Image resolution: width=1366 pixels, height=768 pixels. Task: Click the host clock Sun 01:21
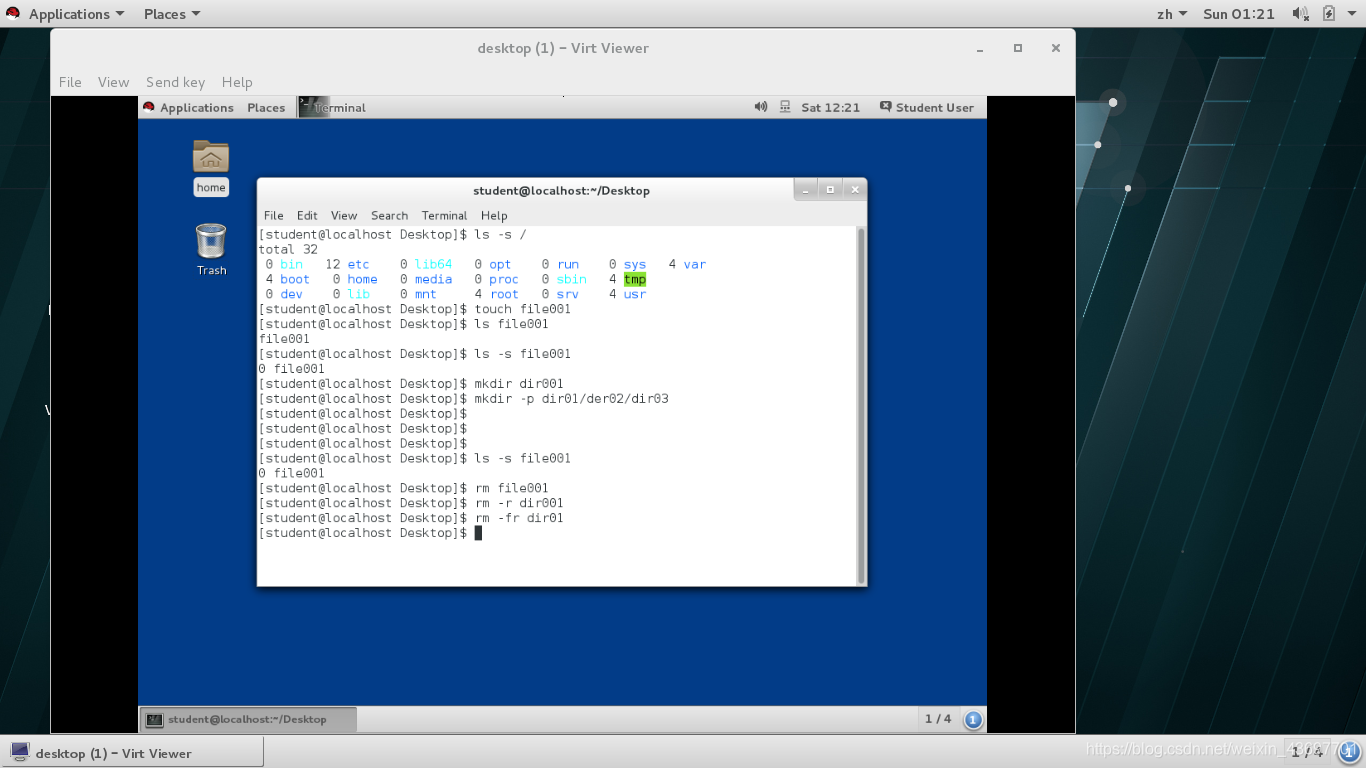[x=1239, y=14]
